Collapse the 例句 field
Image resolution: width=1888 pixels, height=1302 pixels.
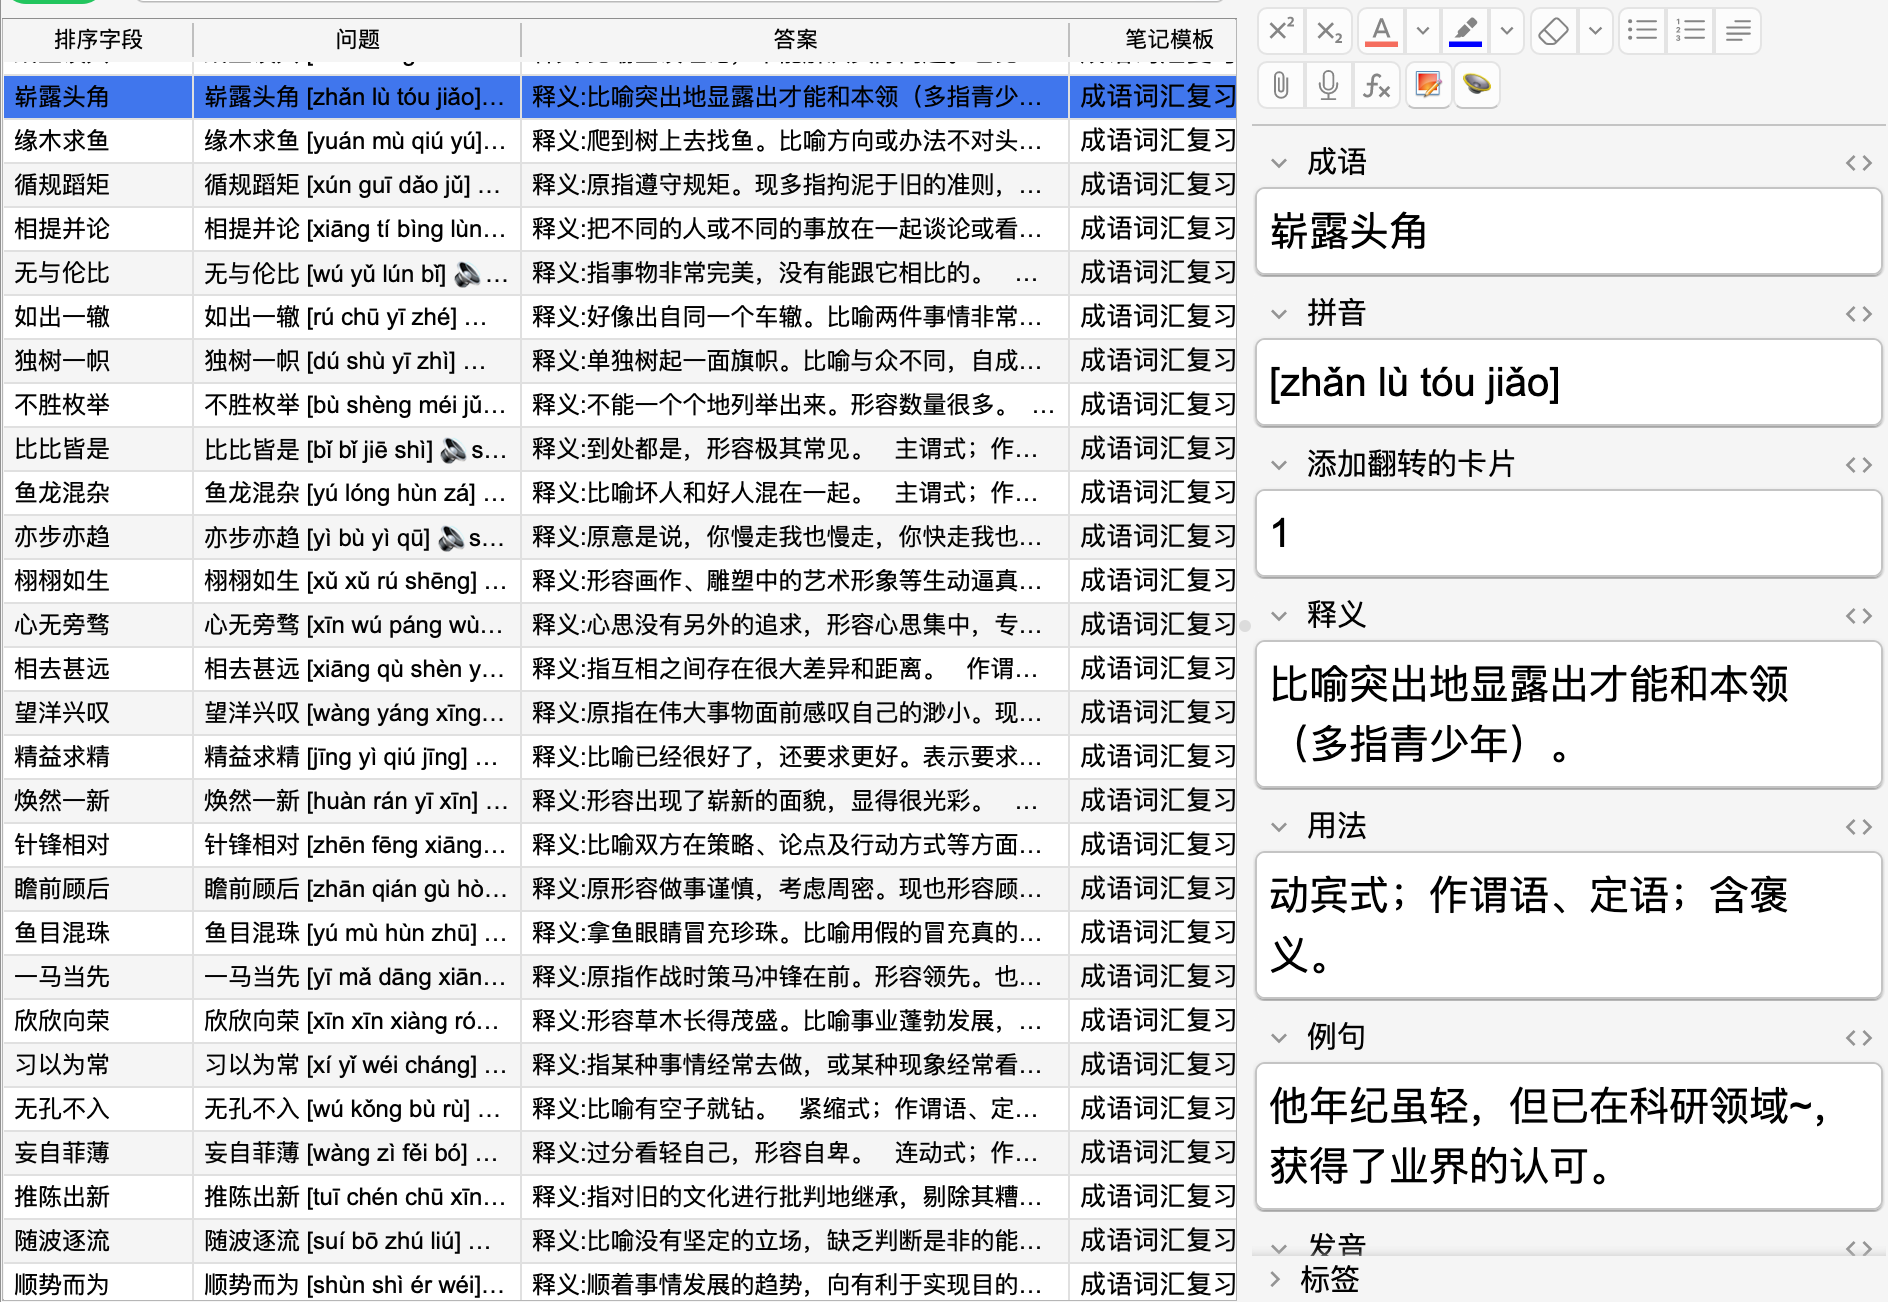coord(1279,1037)
